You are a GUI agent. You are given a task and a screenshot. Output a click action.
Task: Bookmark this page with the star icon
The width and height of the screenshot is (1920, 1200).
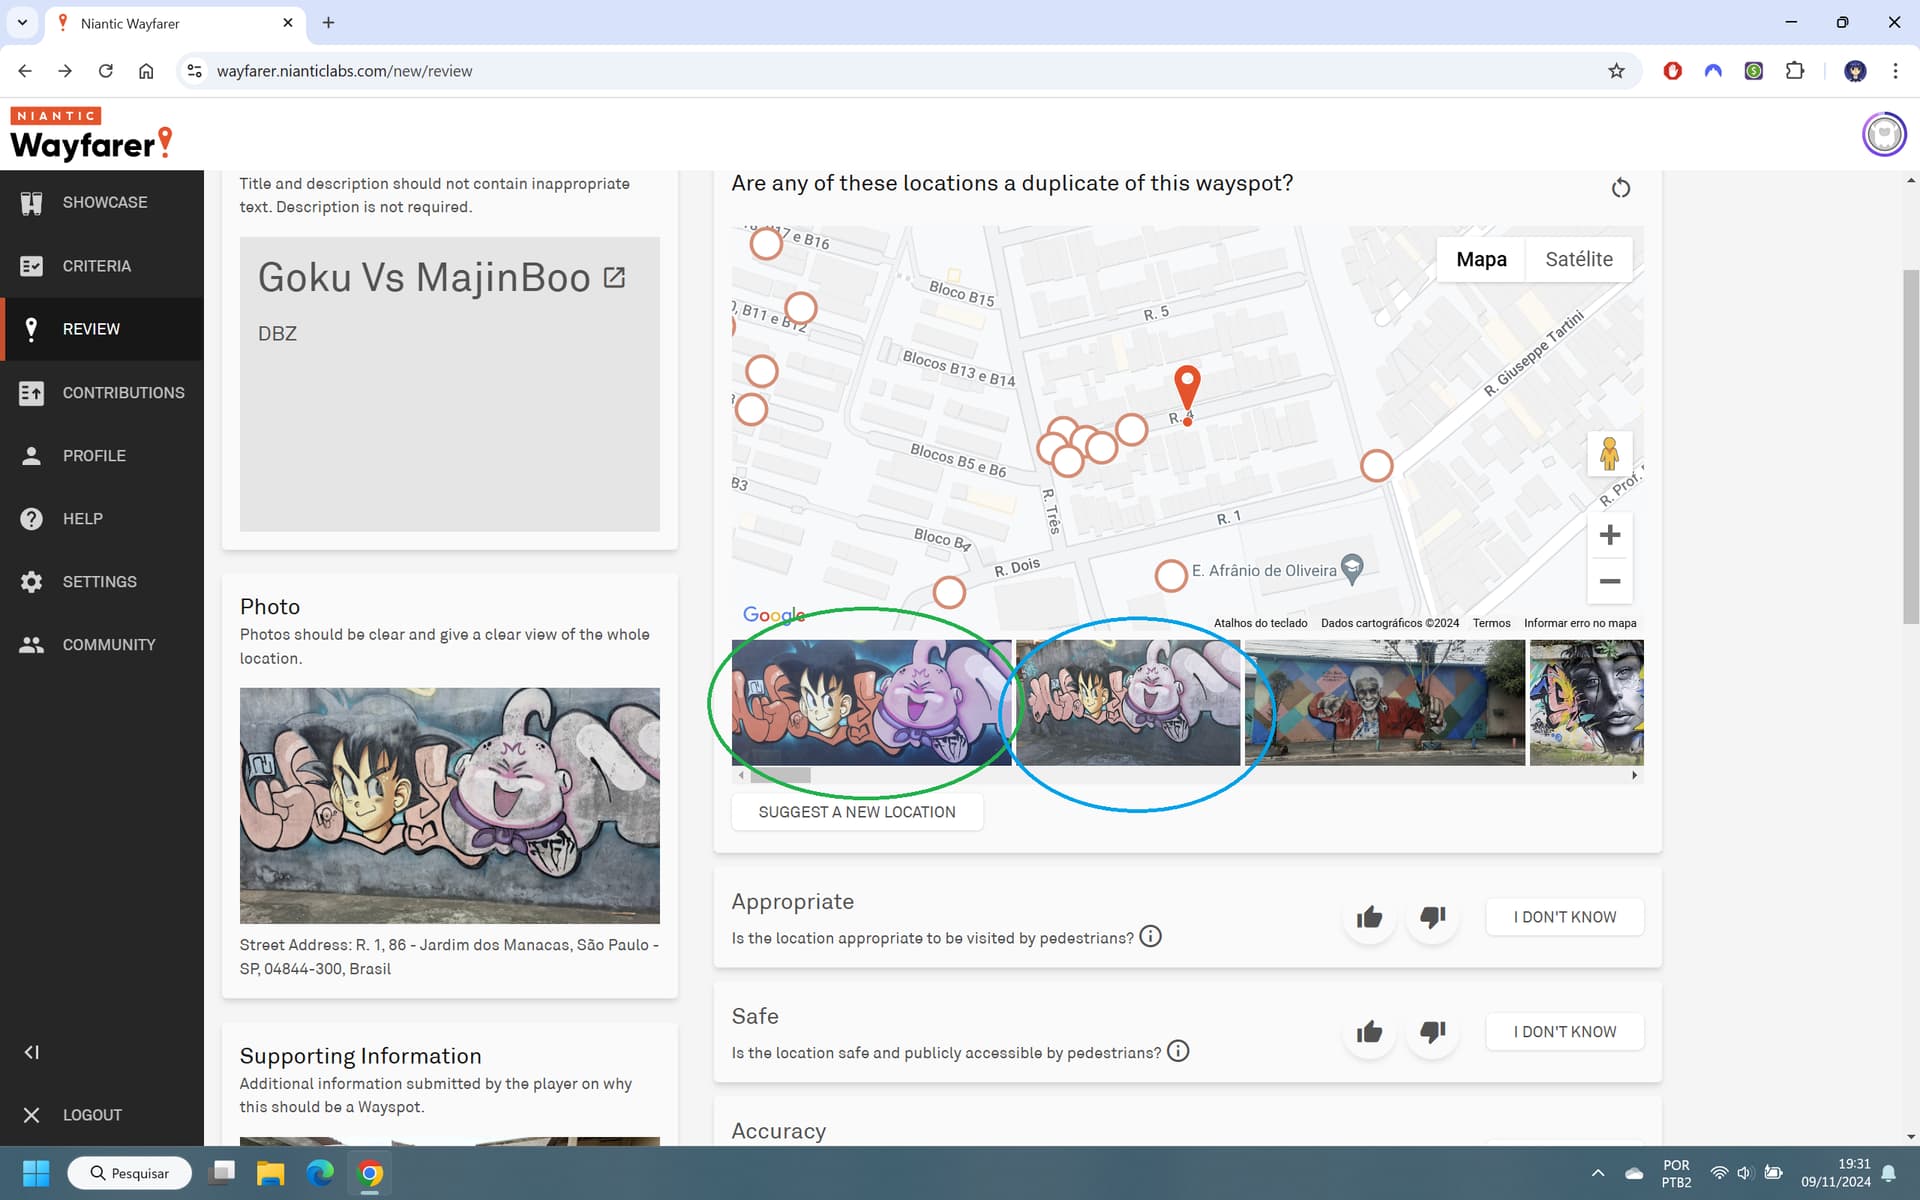(x=1616, y=71)
